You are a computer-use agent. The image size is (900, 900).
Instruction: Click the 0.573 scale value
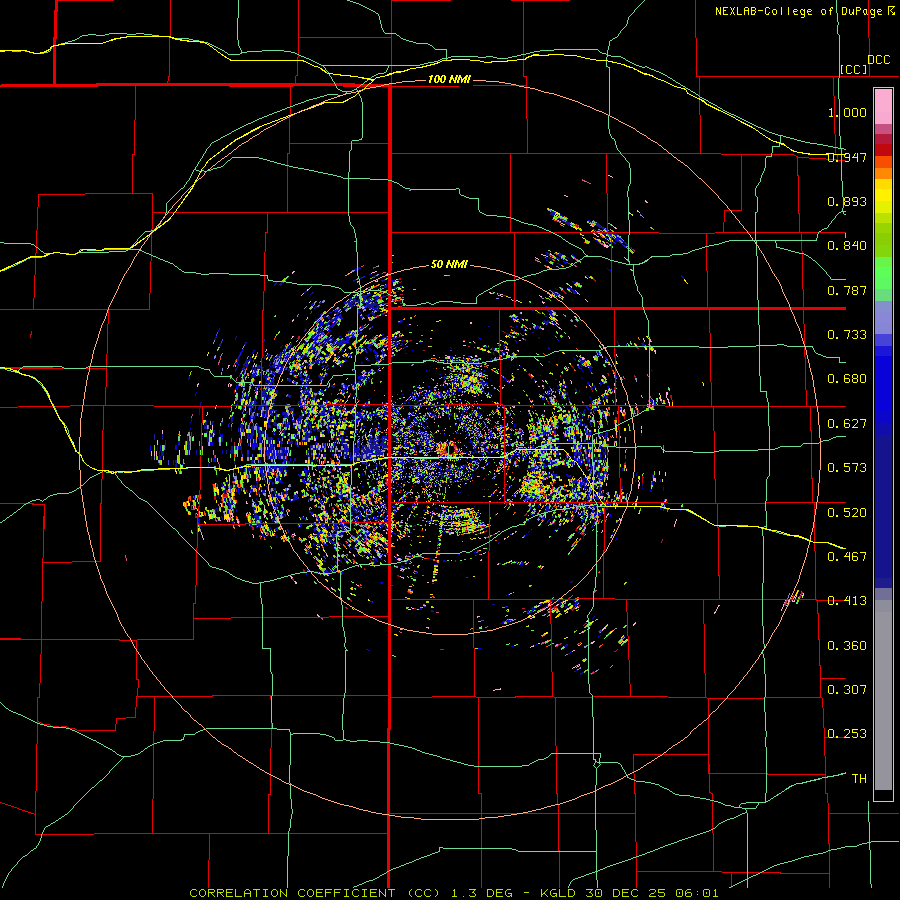[847, 468]
